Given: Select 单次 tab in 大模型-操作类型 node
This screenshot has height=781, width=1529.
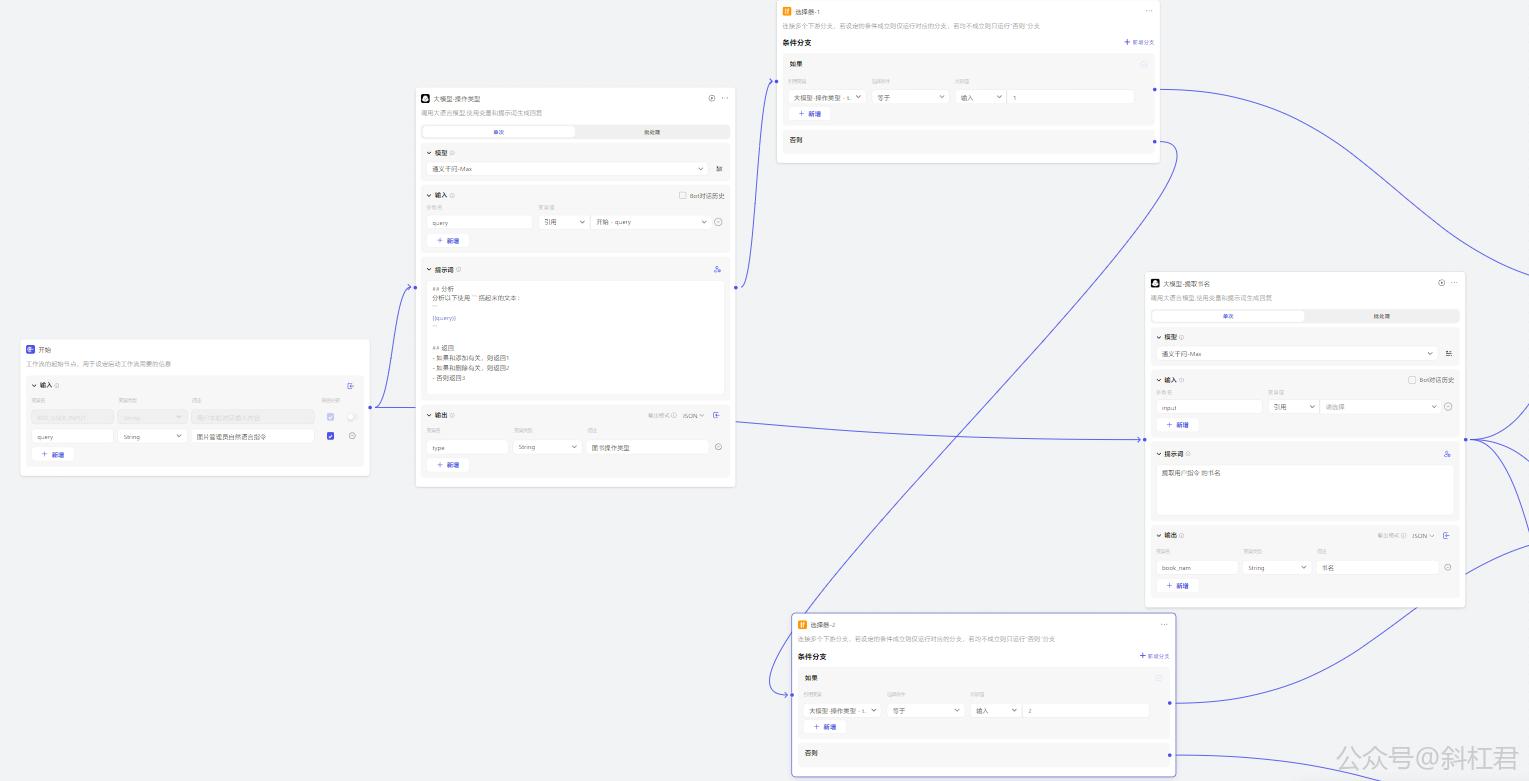Looking at the screenshot, I should click(x=499, y=132).
